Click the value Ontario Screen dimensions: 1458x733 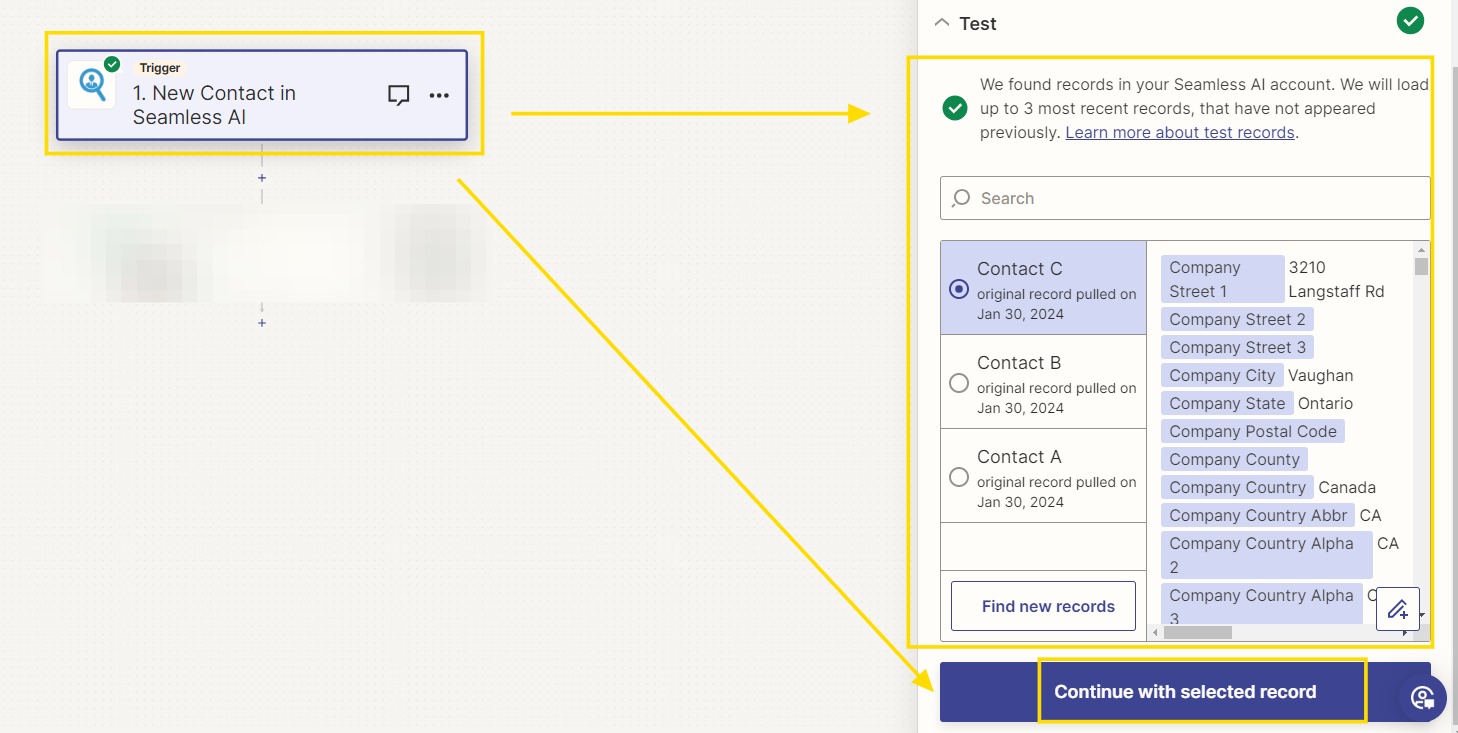coord(1325,403)
